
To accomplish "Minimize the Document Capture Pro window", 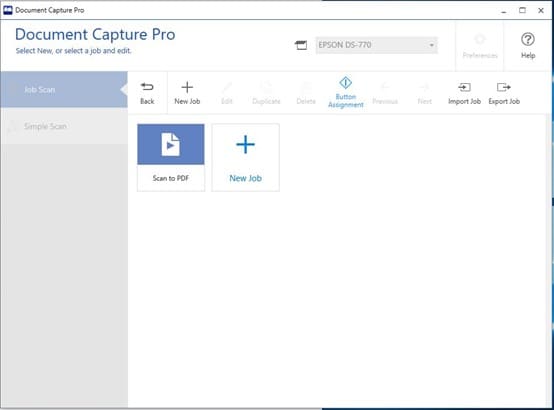I will click(x=503, y=11).
